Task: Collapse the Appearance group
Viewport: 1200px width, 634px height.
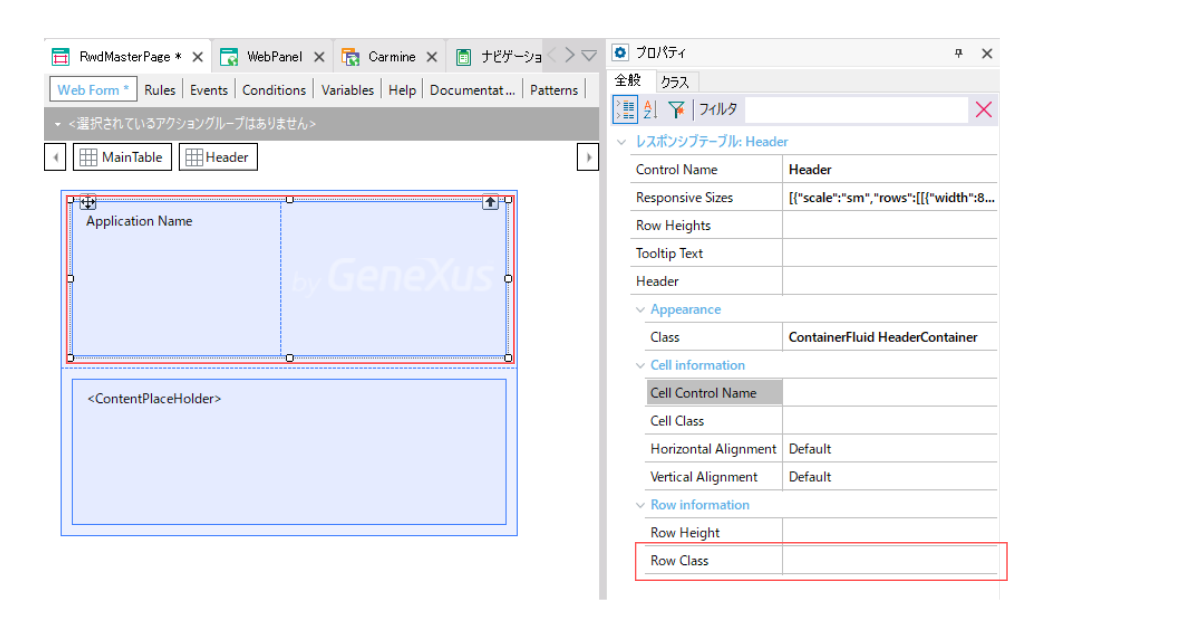Action: [x=640, y=309]
